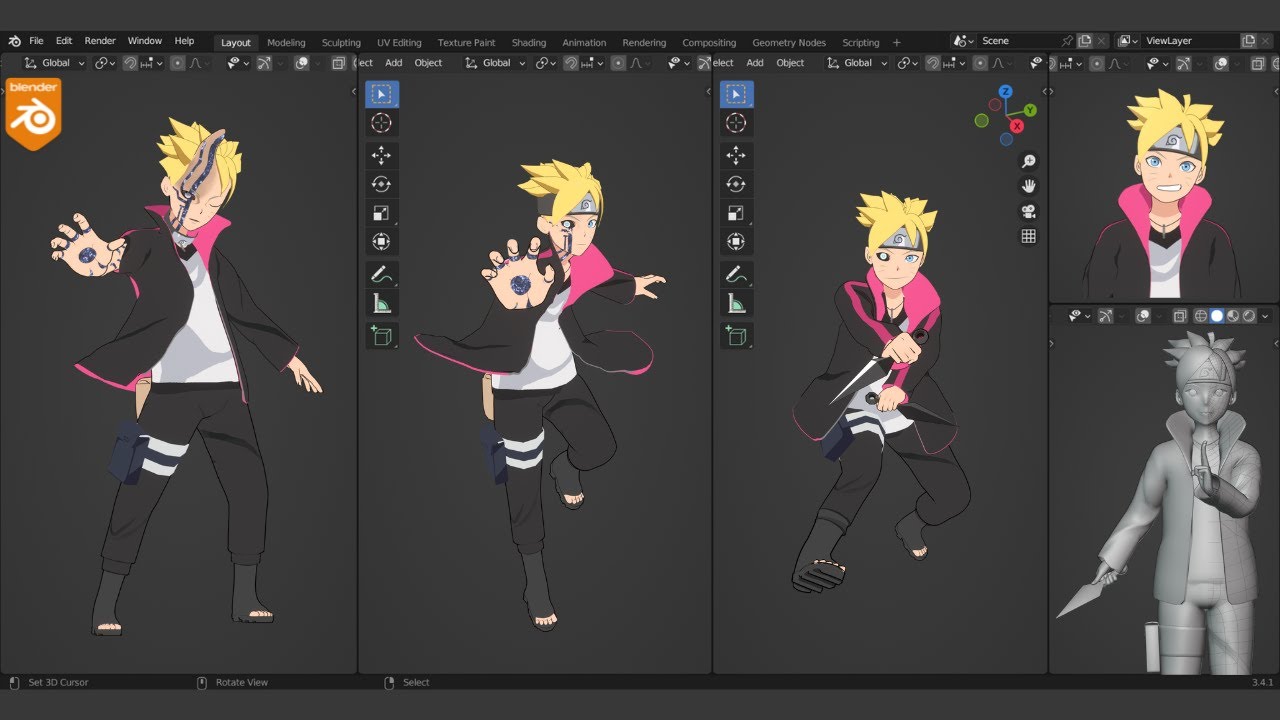Image resolution: width=1280 pixels, height=720 pixels.
Task: Open Object menu in the third viewport
Action: point(790,63)
